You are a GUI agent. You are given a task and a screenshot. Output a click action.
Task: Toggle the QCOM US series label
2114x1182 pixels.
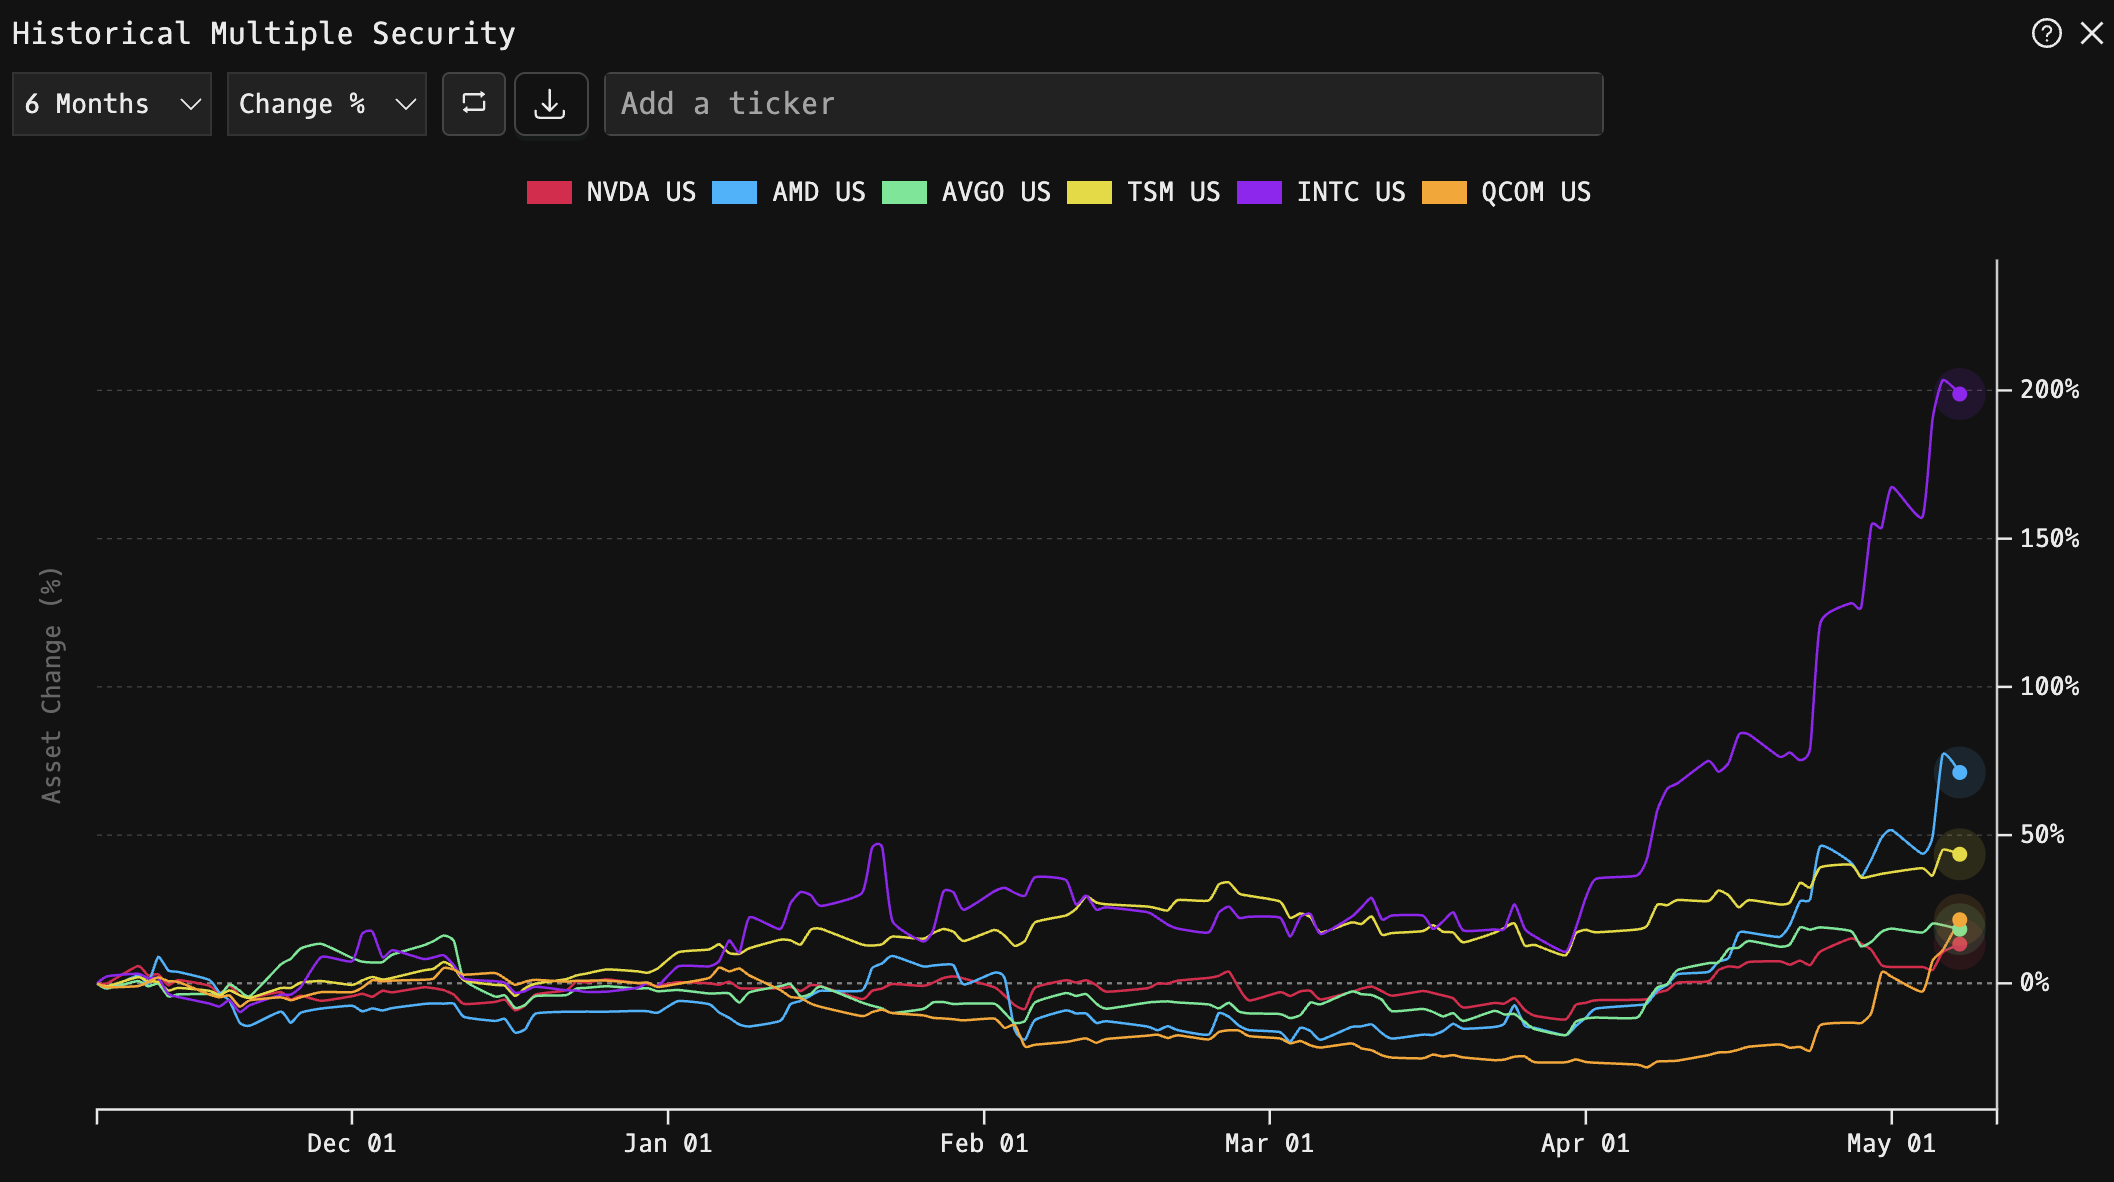coord(1536,192)
